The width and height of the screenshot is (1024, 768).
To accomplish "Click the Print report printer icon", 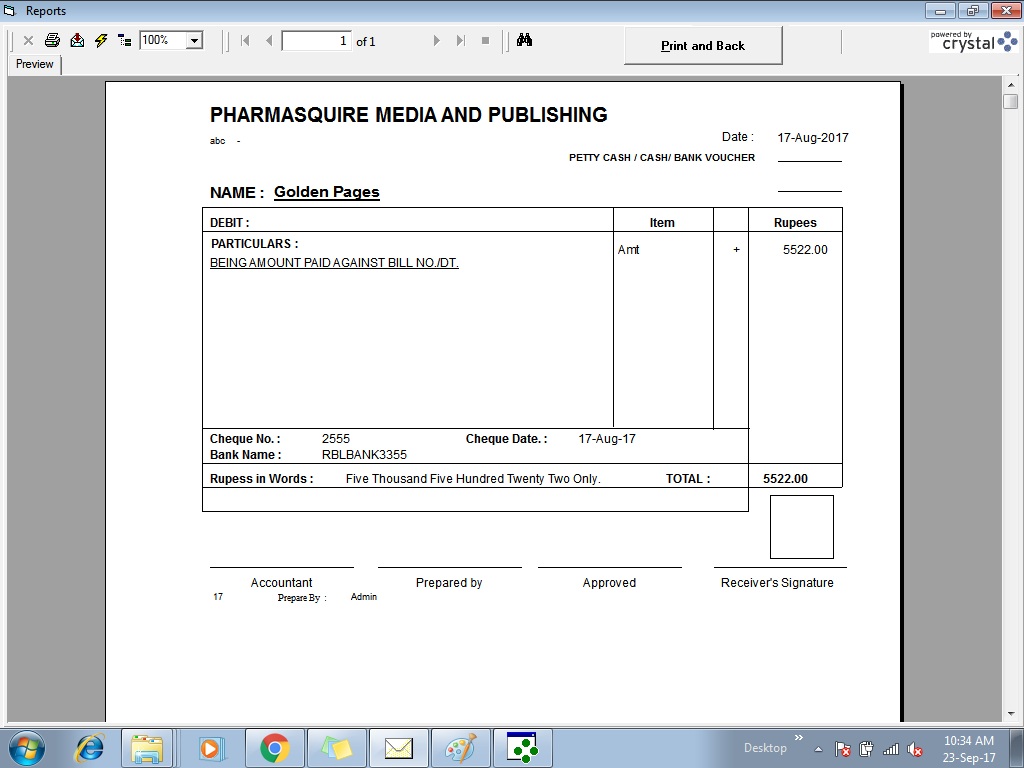I will [52, 41].
